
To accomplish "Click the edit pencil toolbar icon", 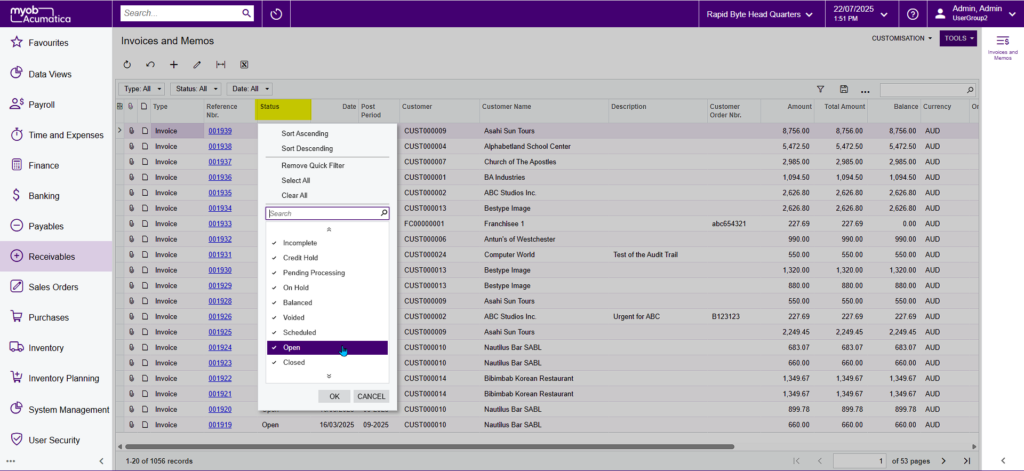I will click(x=197, y=65).
